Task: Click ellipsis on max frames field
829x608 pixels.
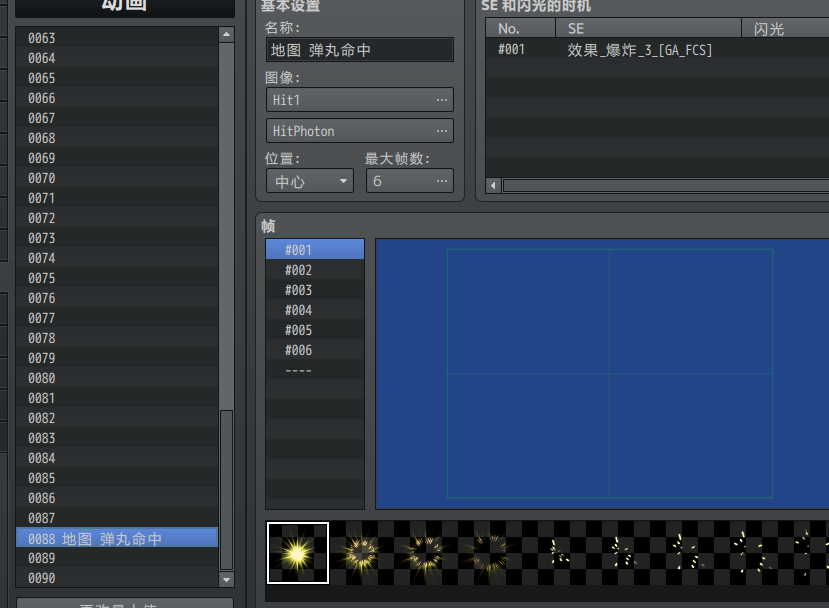Action: click(x=442, y=181)
